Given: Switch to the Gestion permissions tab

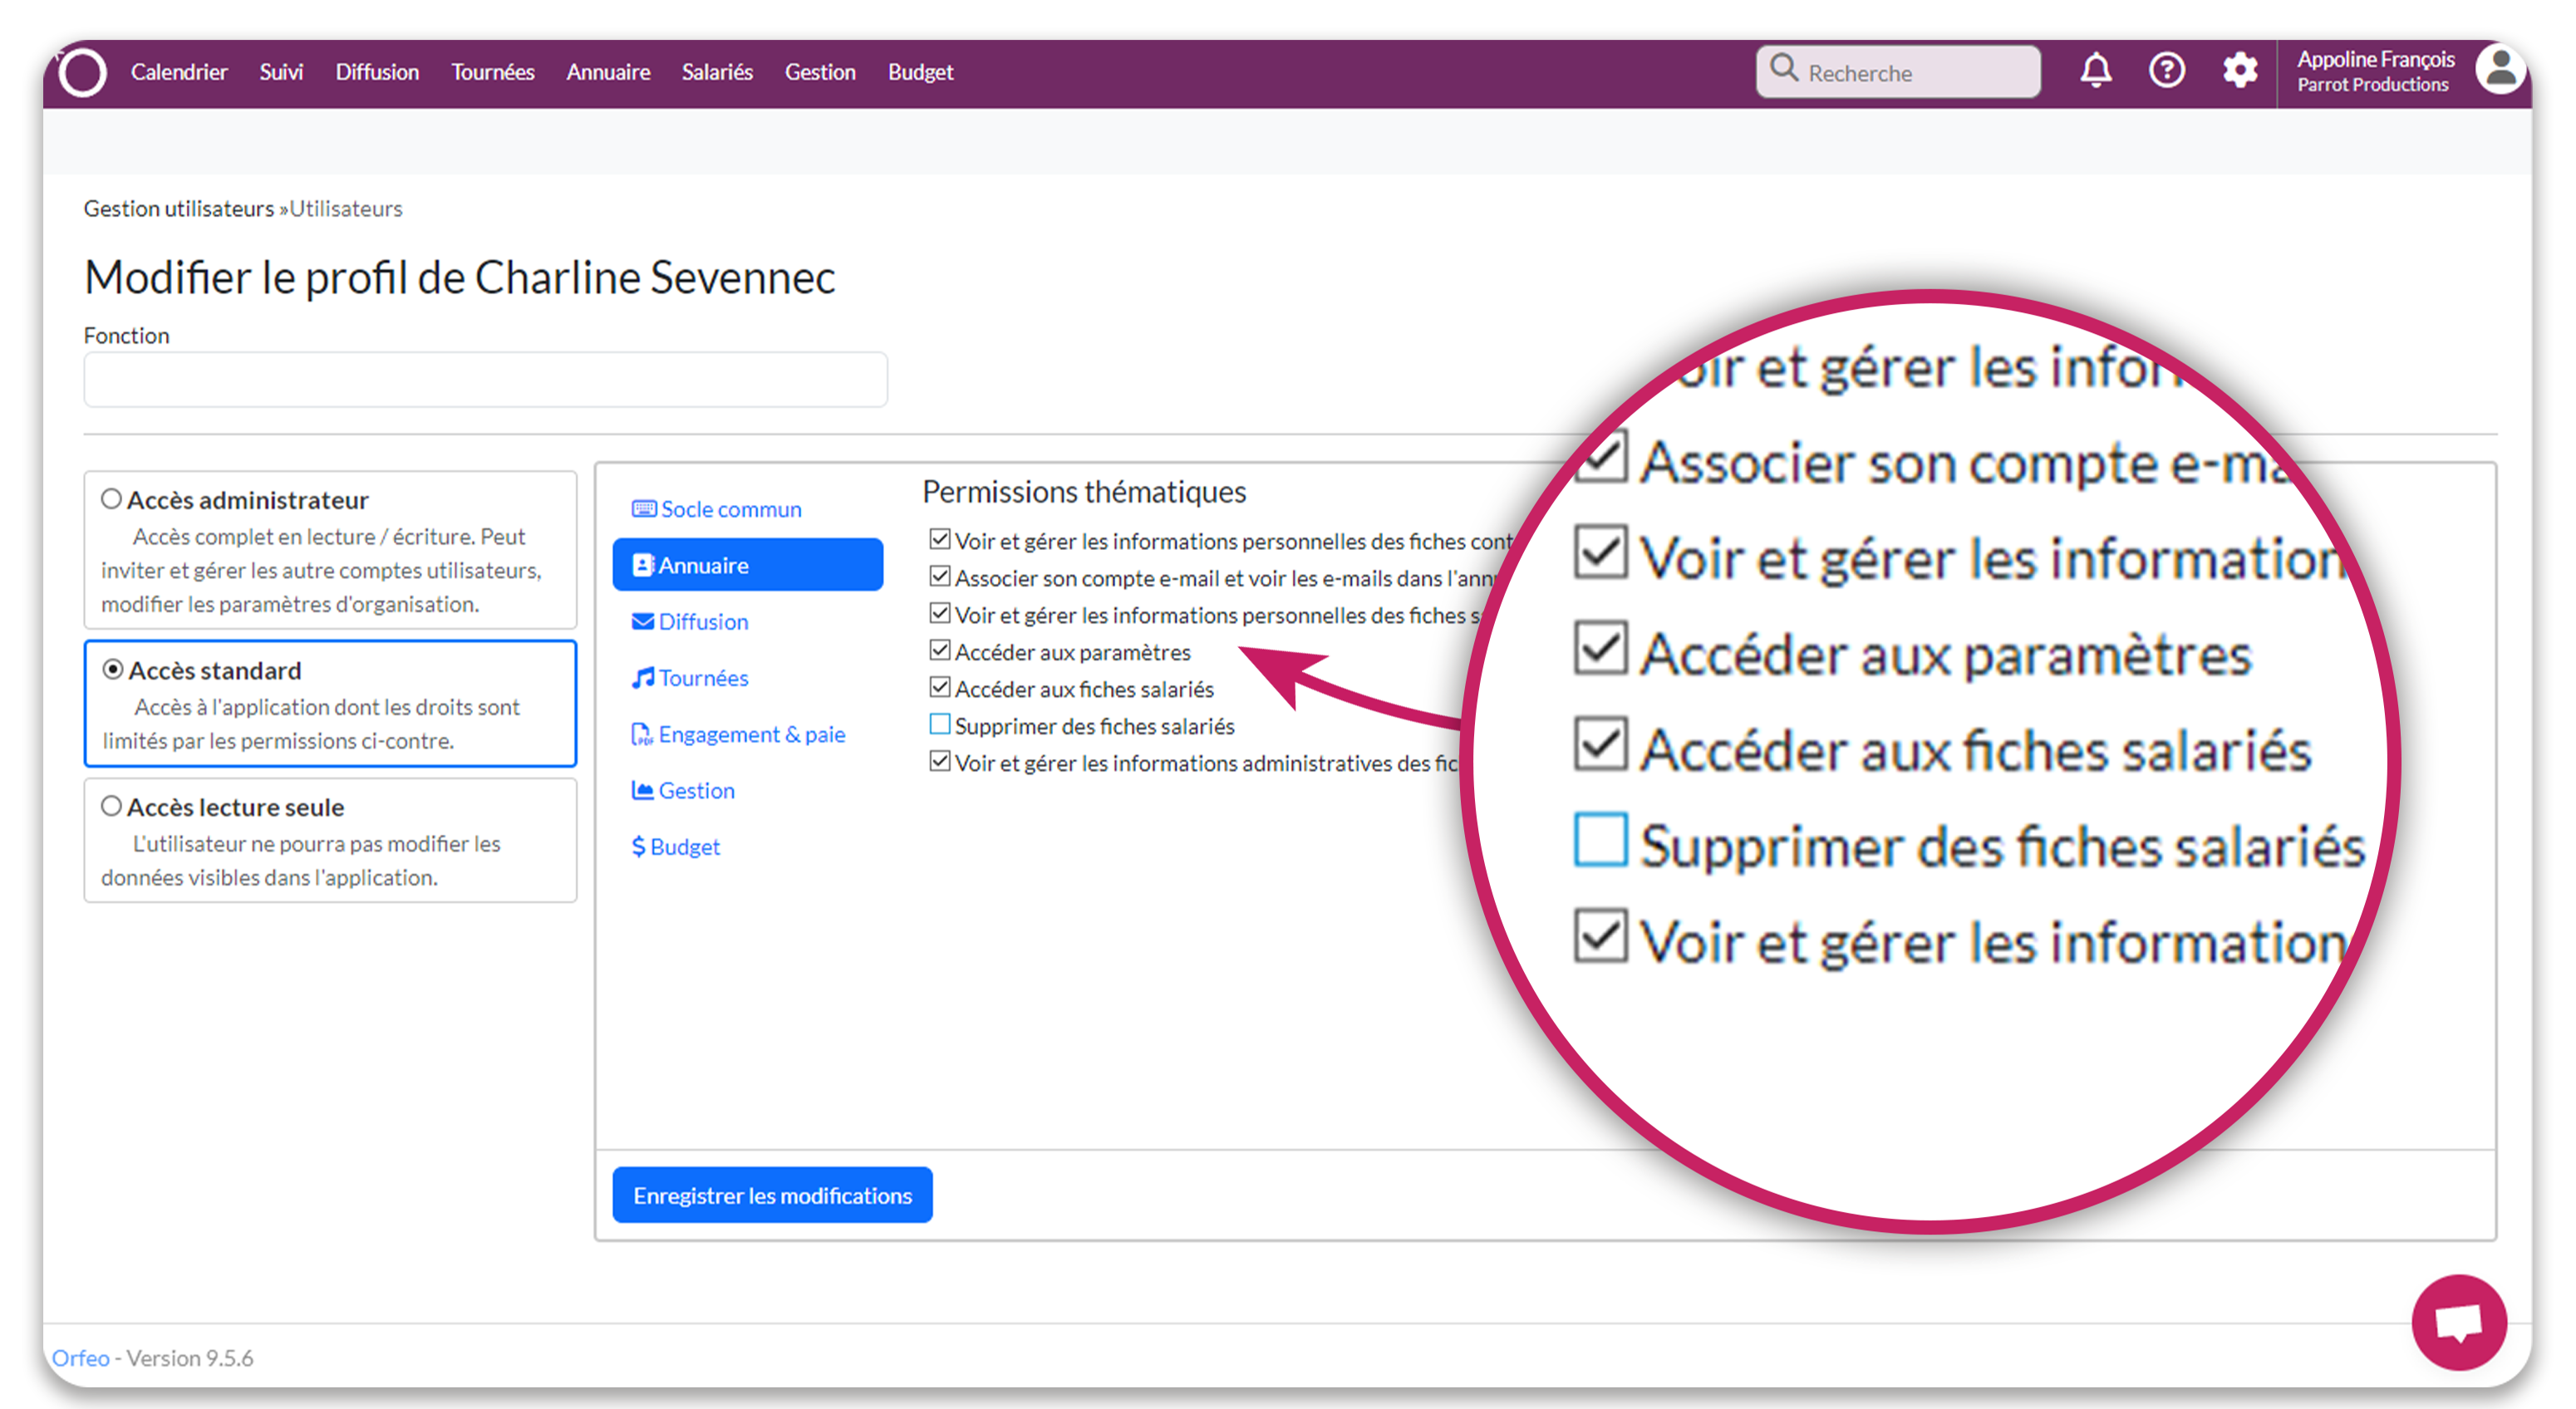Looking at the screenshot, I should tap(748, 790).
